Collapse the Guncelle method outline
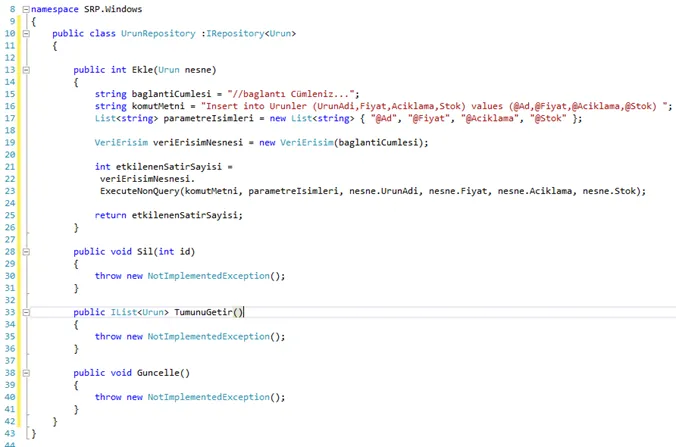The width and height of the screenshot is (676, 447). 26,372
